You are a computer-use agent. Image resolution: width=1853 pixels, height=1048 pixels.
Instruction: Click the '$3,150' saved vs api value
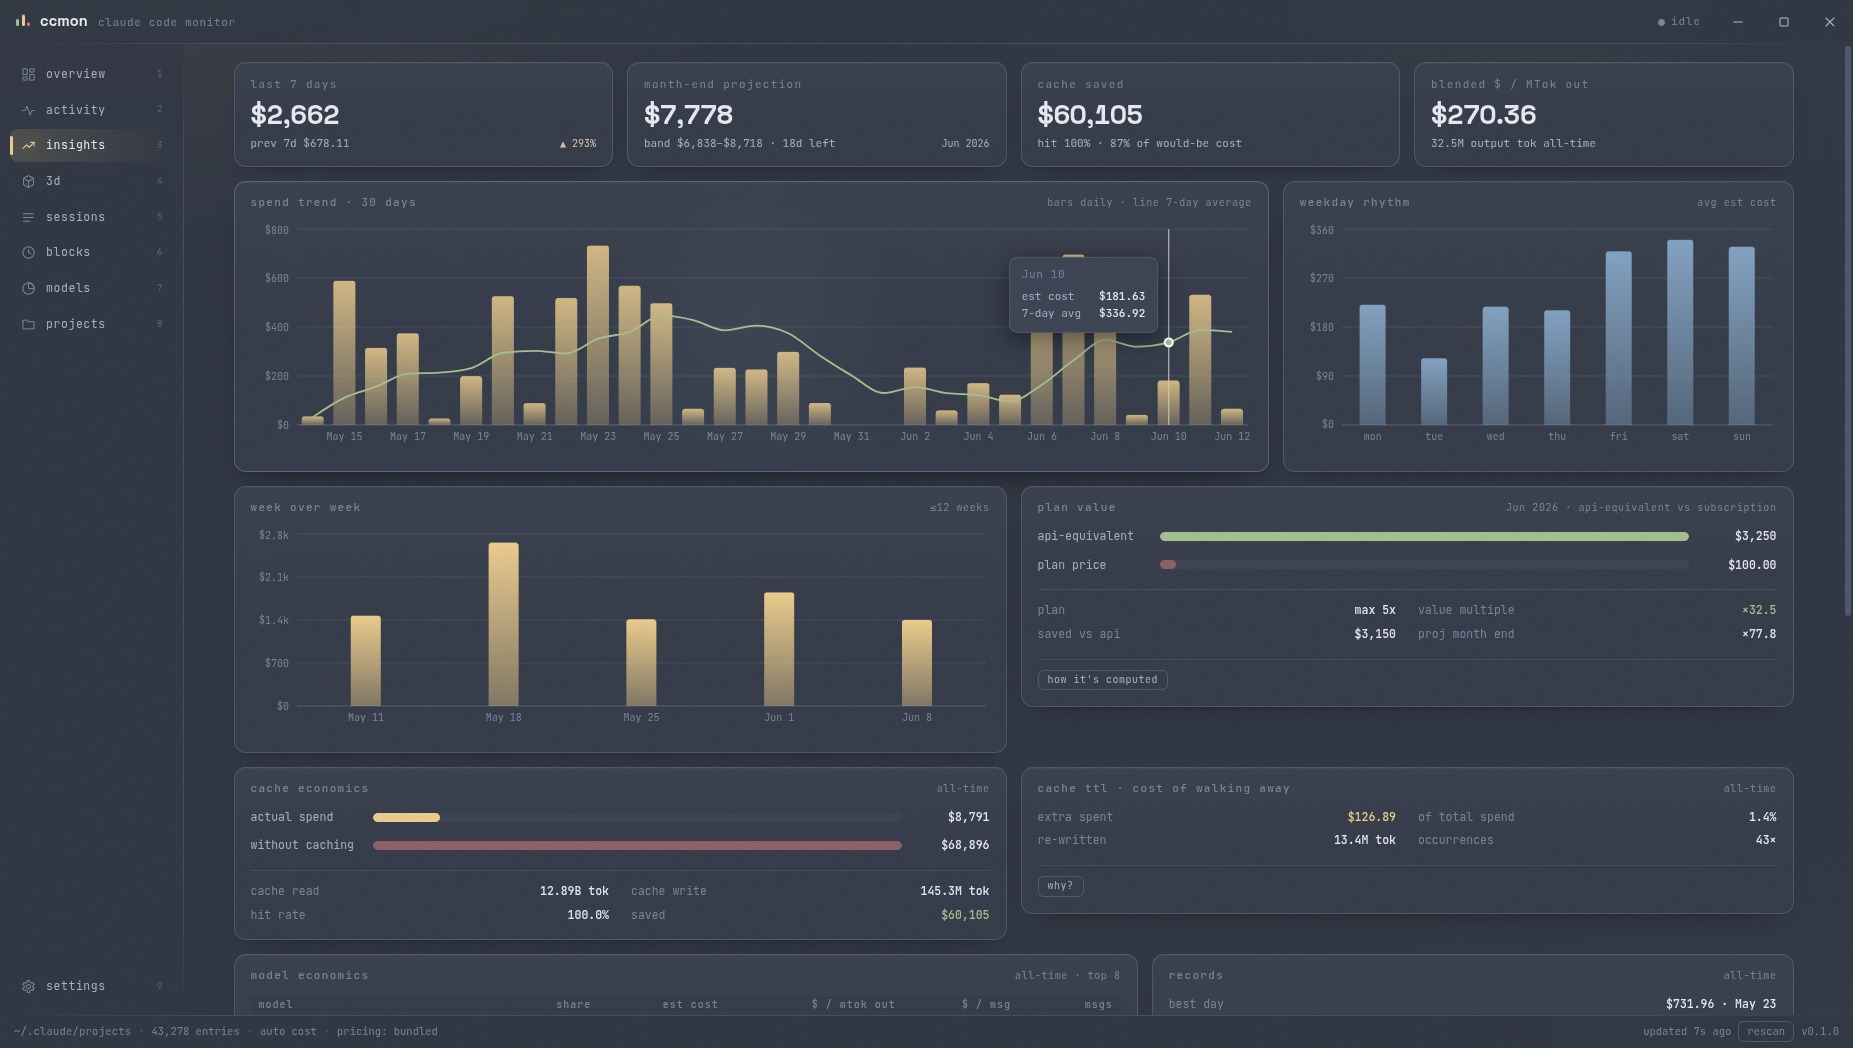tap(1375, 634)
